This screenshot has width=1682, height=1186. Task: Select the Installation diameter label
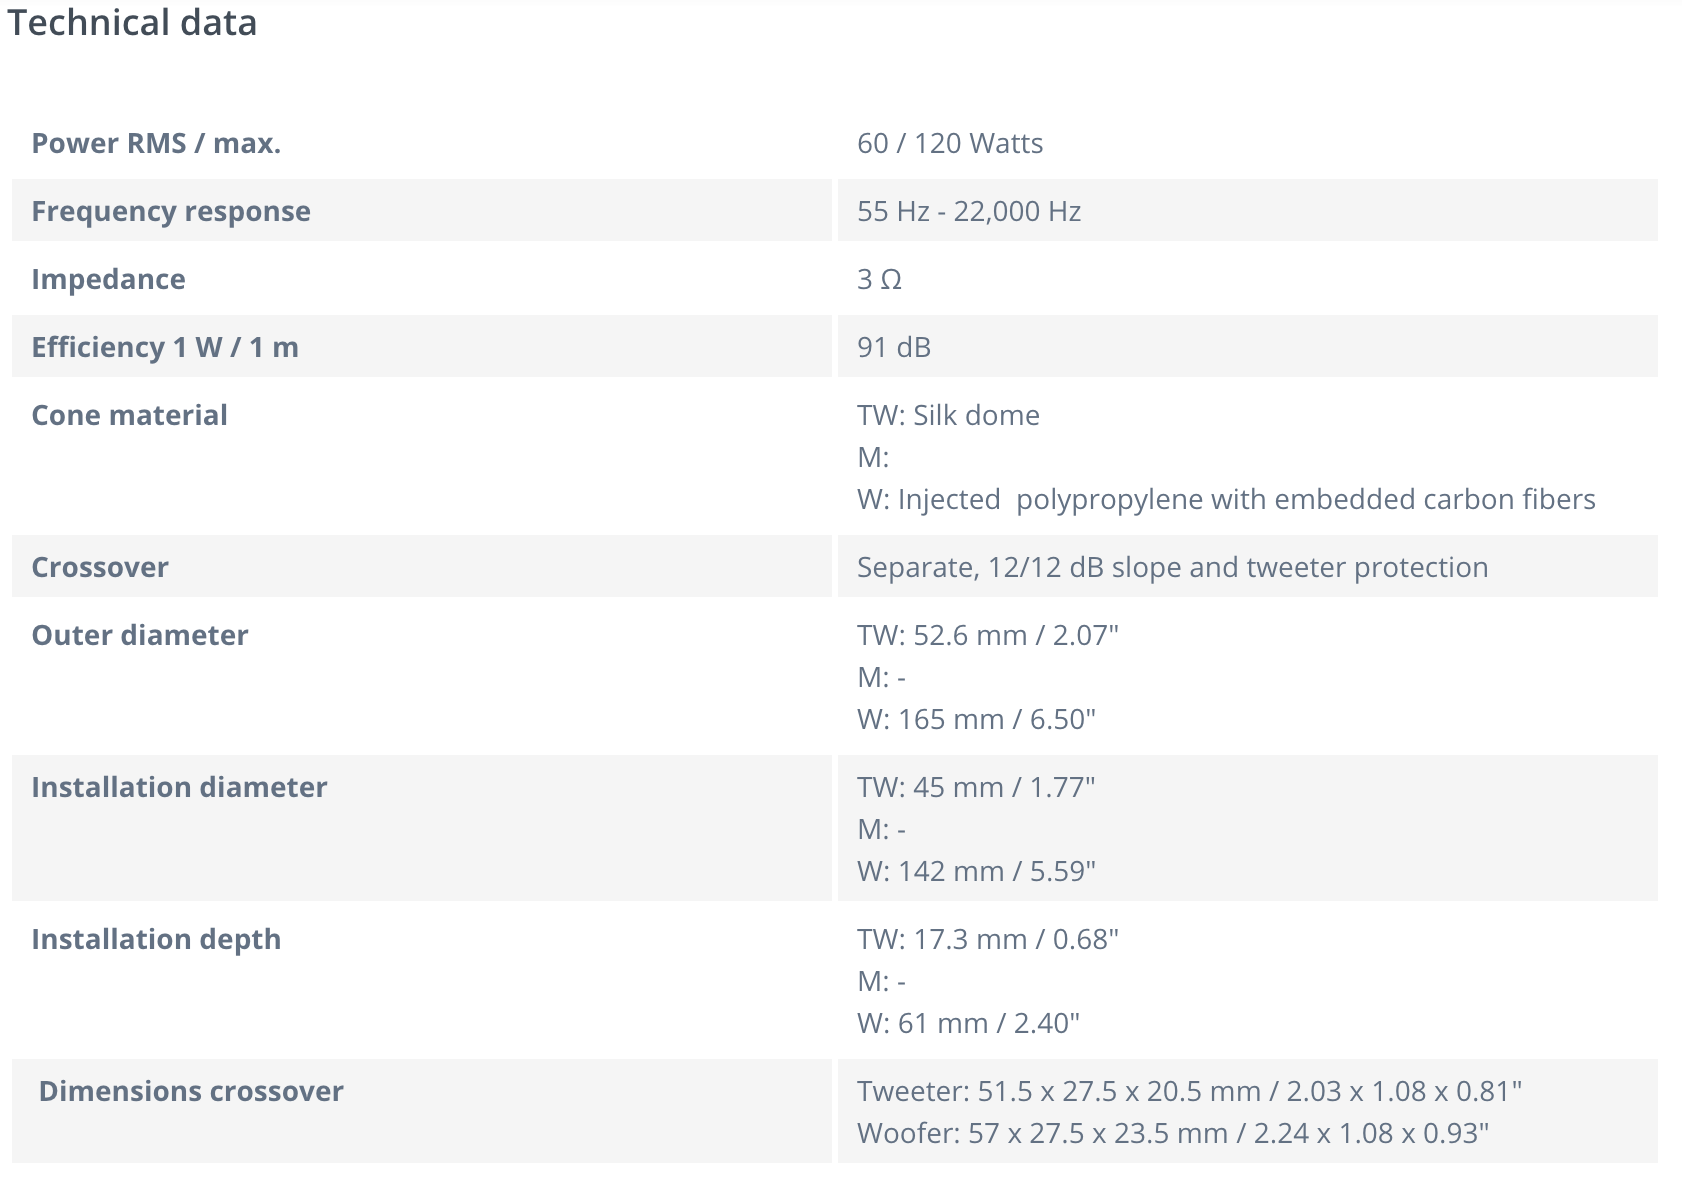click(179, 788)
